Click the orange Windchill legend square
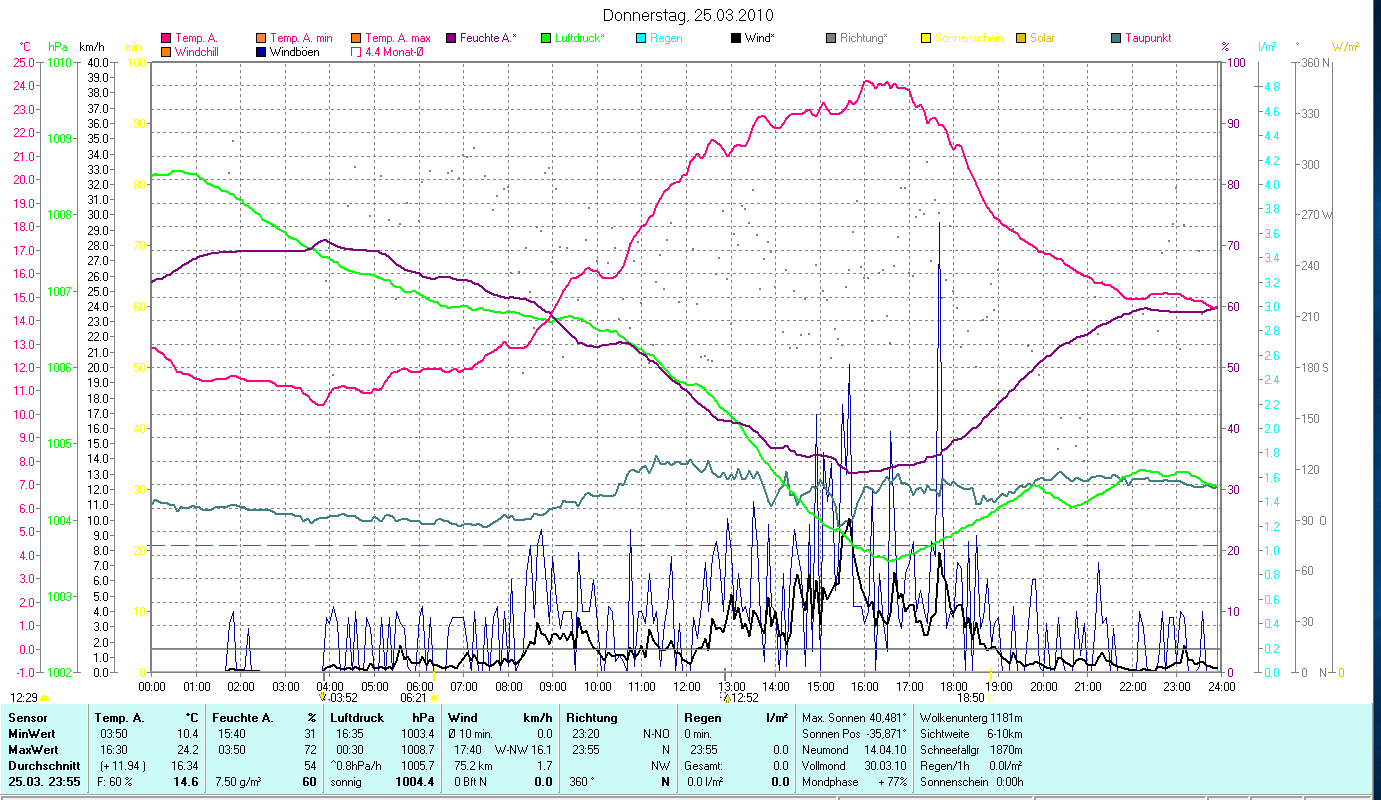 [166, 52]
